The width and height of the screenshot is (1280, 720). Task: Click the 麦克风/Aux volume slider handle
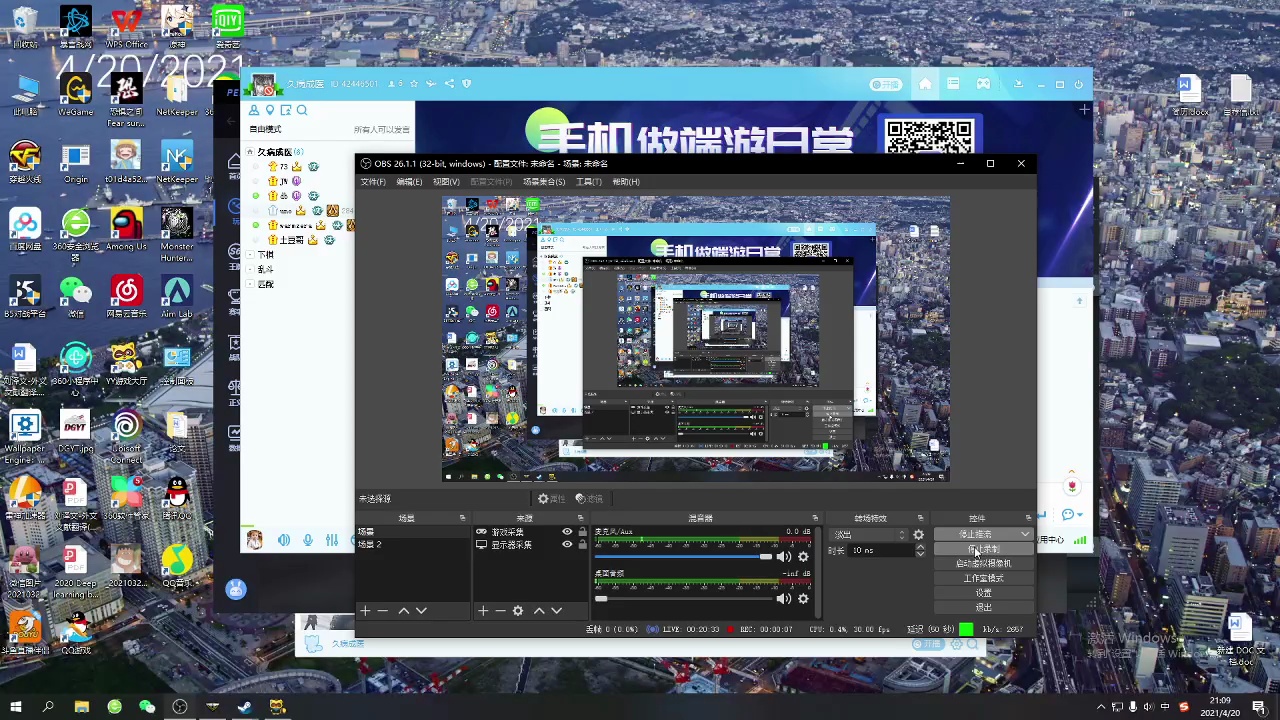[766, 557]
